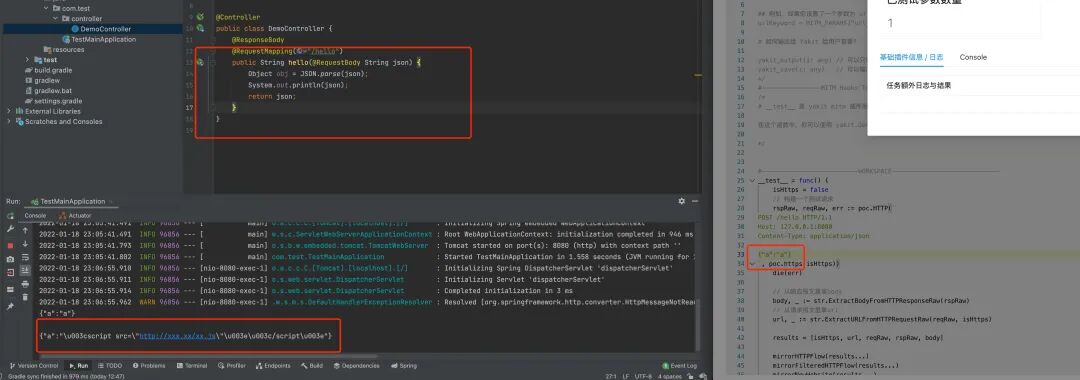Toggle soft-wrap in console output

coord(25,256)
